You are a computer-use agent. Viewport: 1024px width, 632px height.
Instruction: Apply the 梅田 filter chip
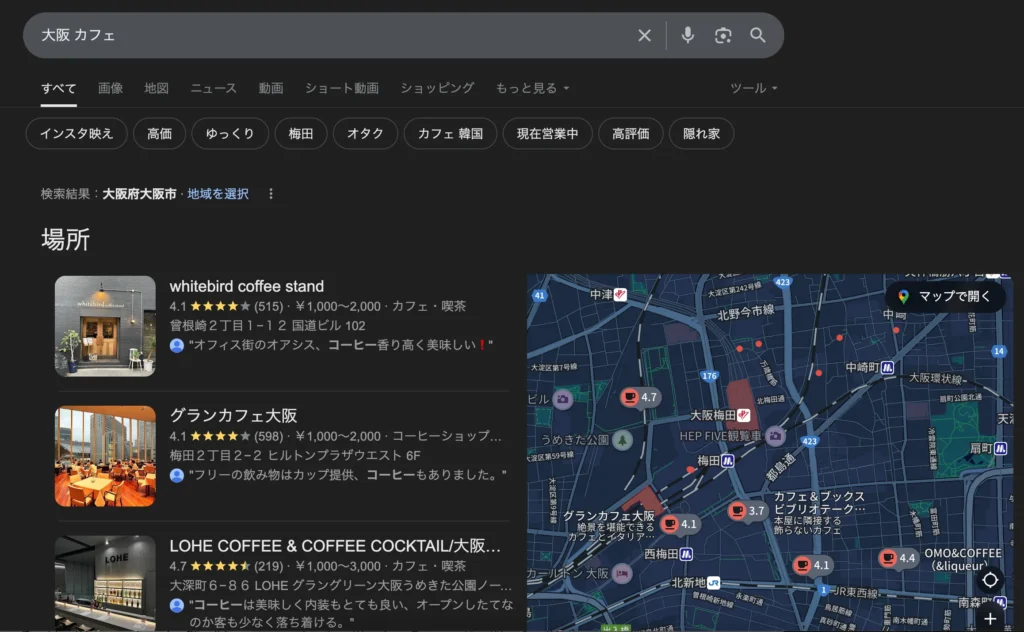click(x=301, y=134)
